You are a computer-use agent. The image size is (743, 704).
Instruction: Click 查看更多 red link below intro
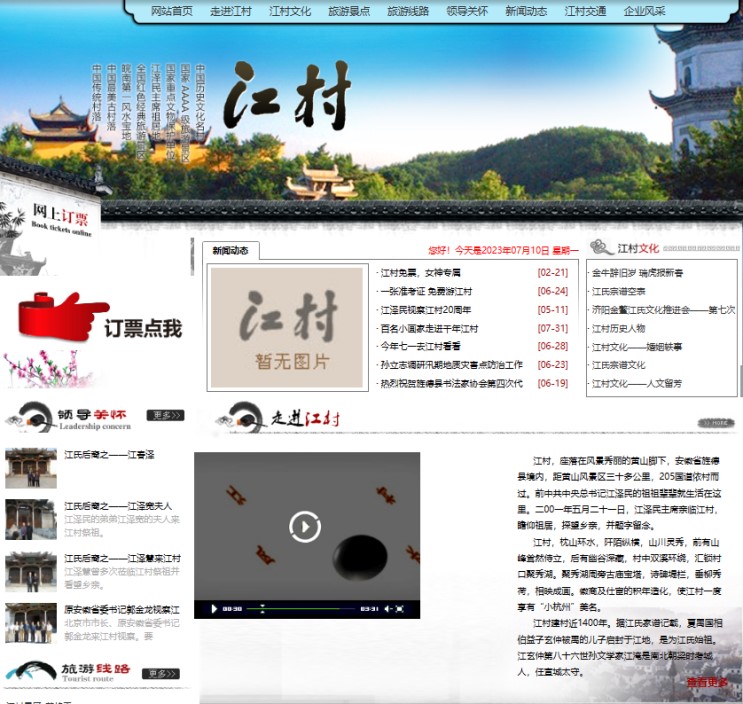point(706,682)
